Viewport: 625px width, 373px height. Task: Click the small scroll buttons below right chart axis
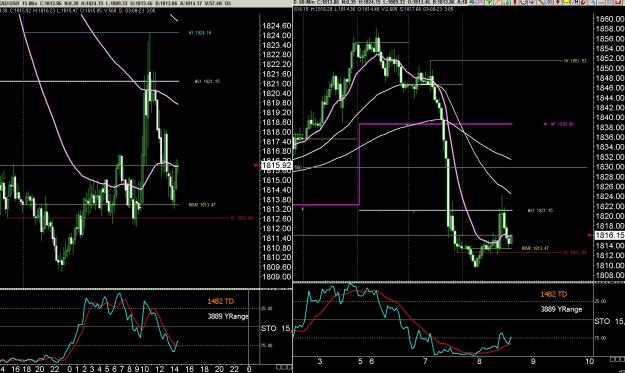click(x=617, y=359)
